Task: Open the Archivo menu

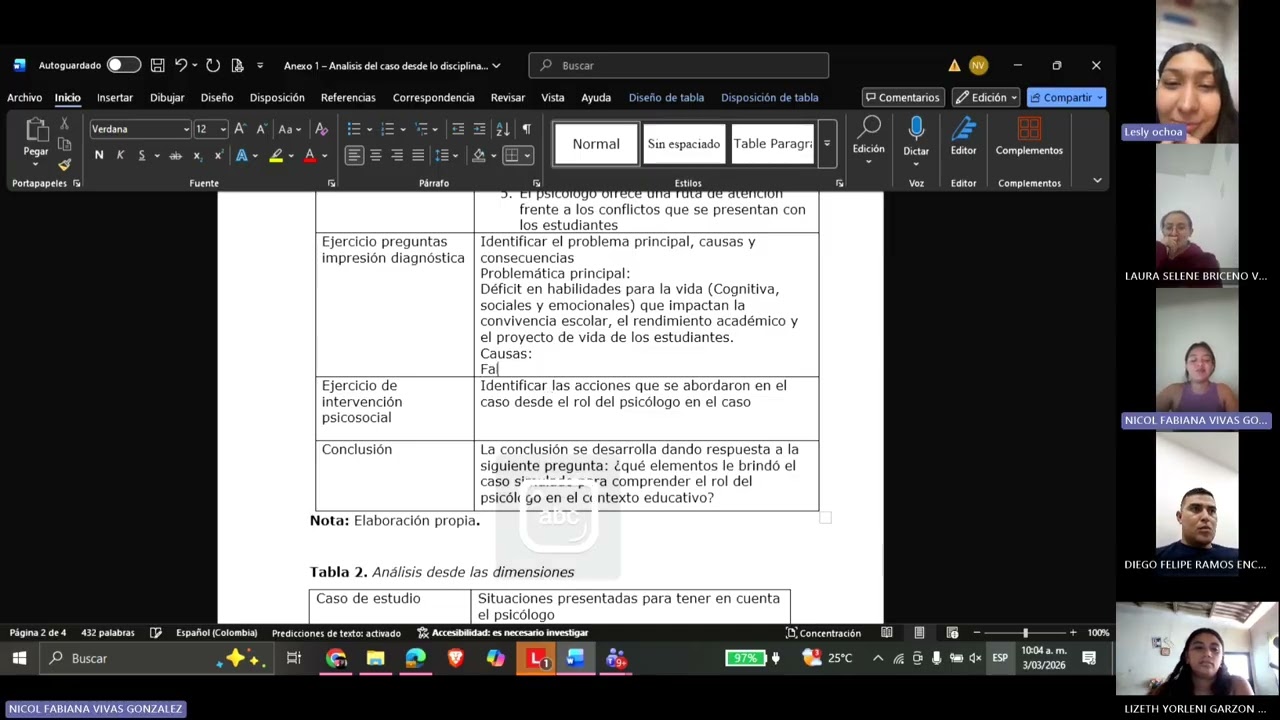Action: tap(24, 97)
